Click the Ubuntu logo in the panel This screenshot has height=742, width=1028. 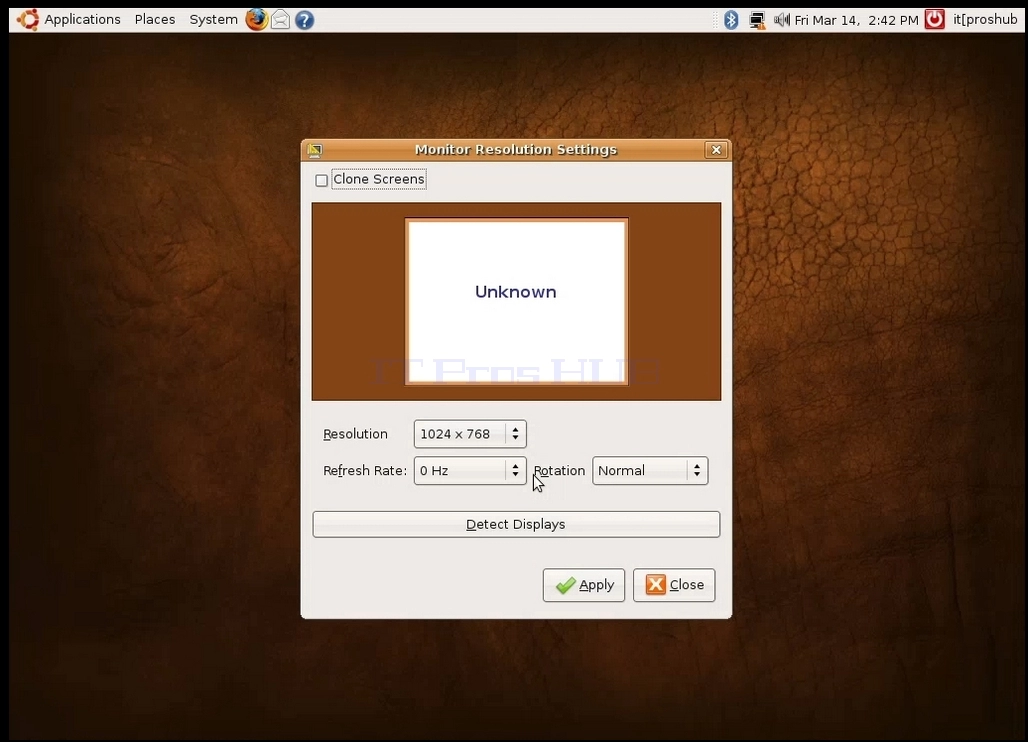tap(28, 20)
